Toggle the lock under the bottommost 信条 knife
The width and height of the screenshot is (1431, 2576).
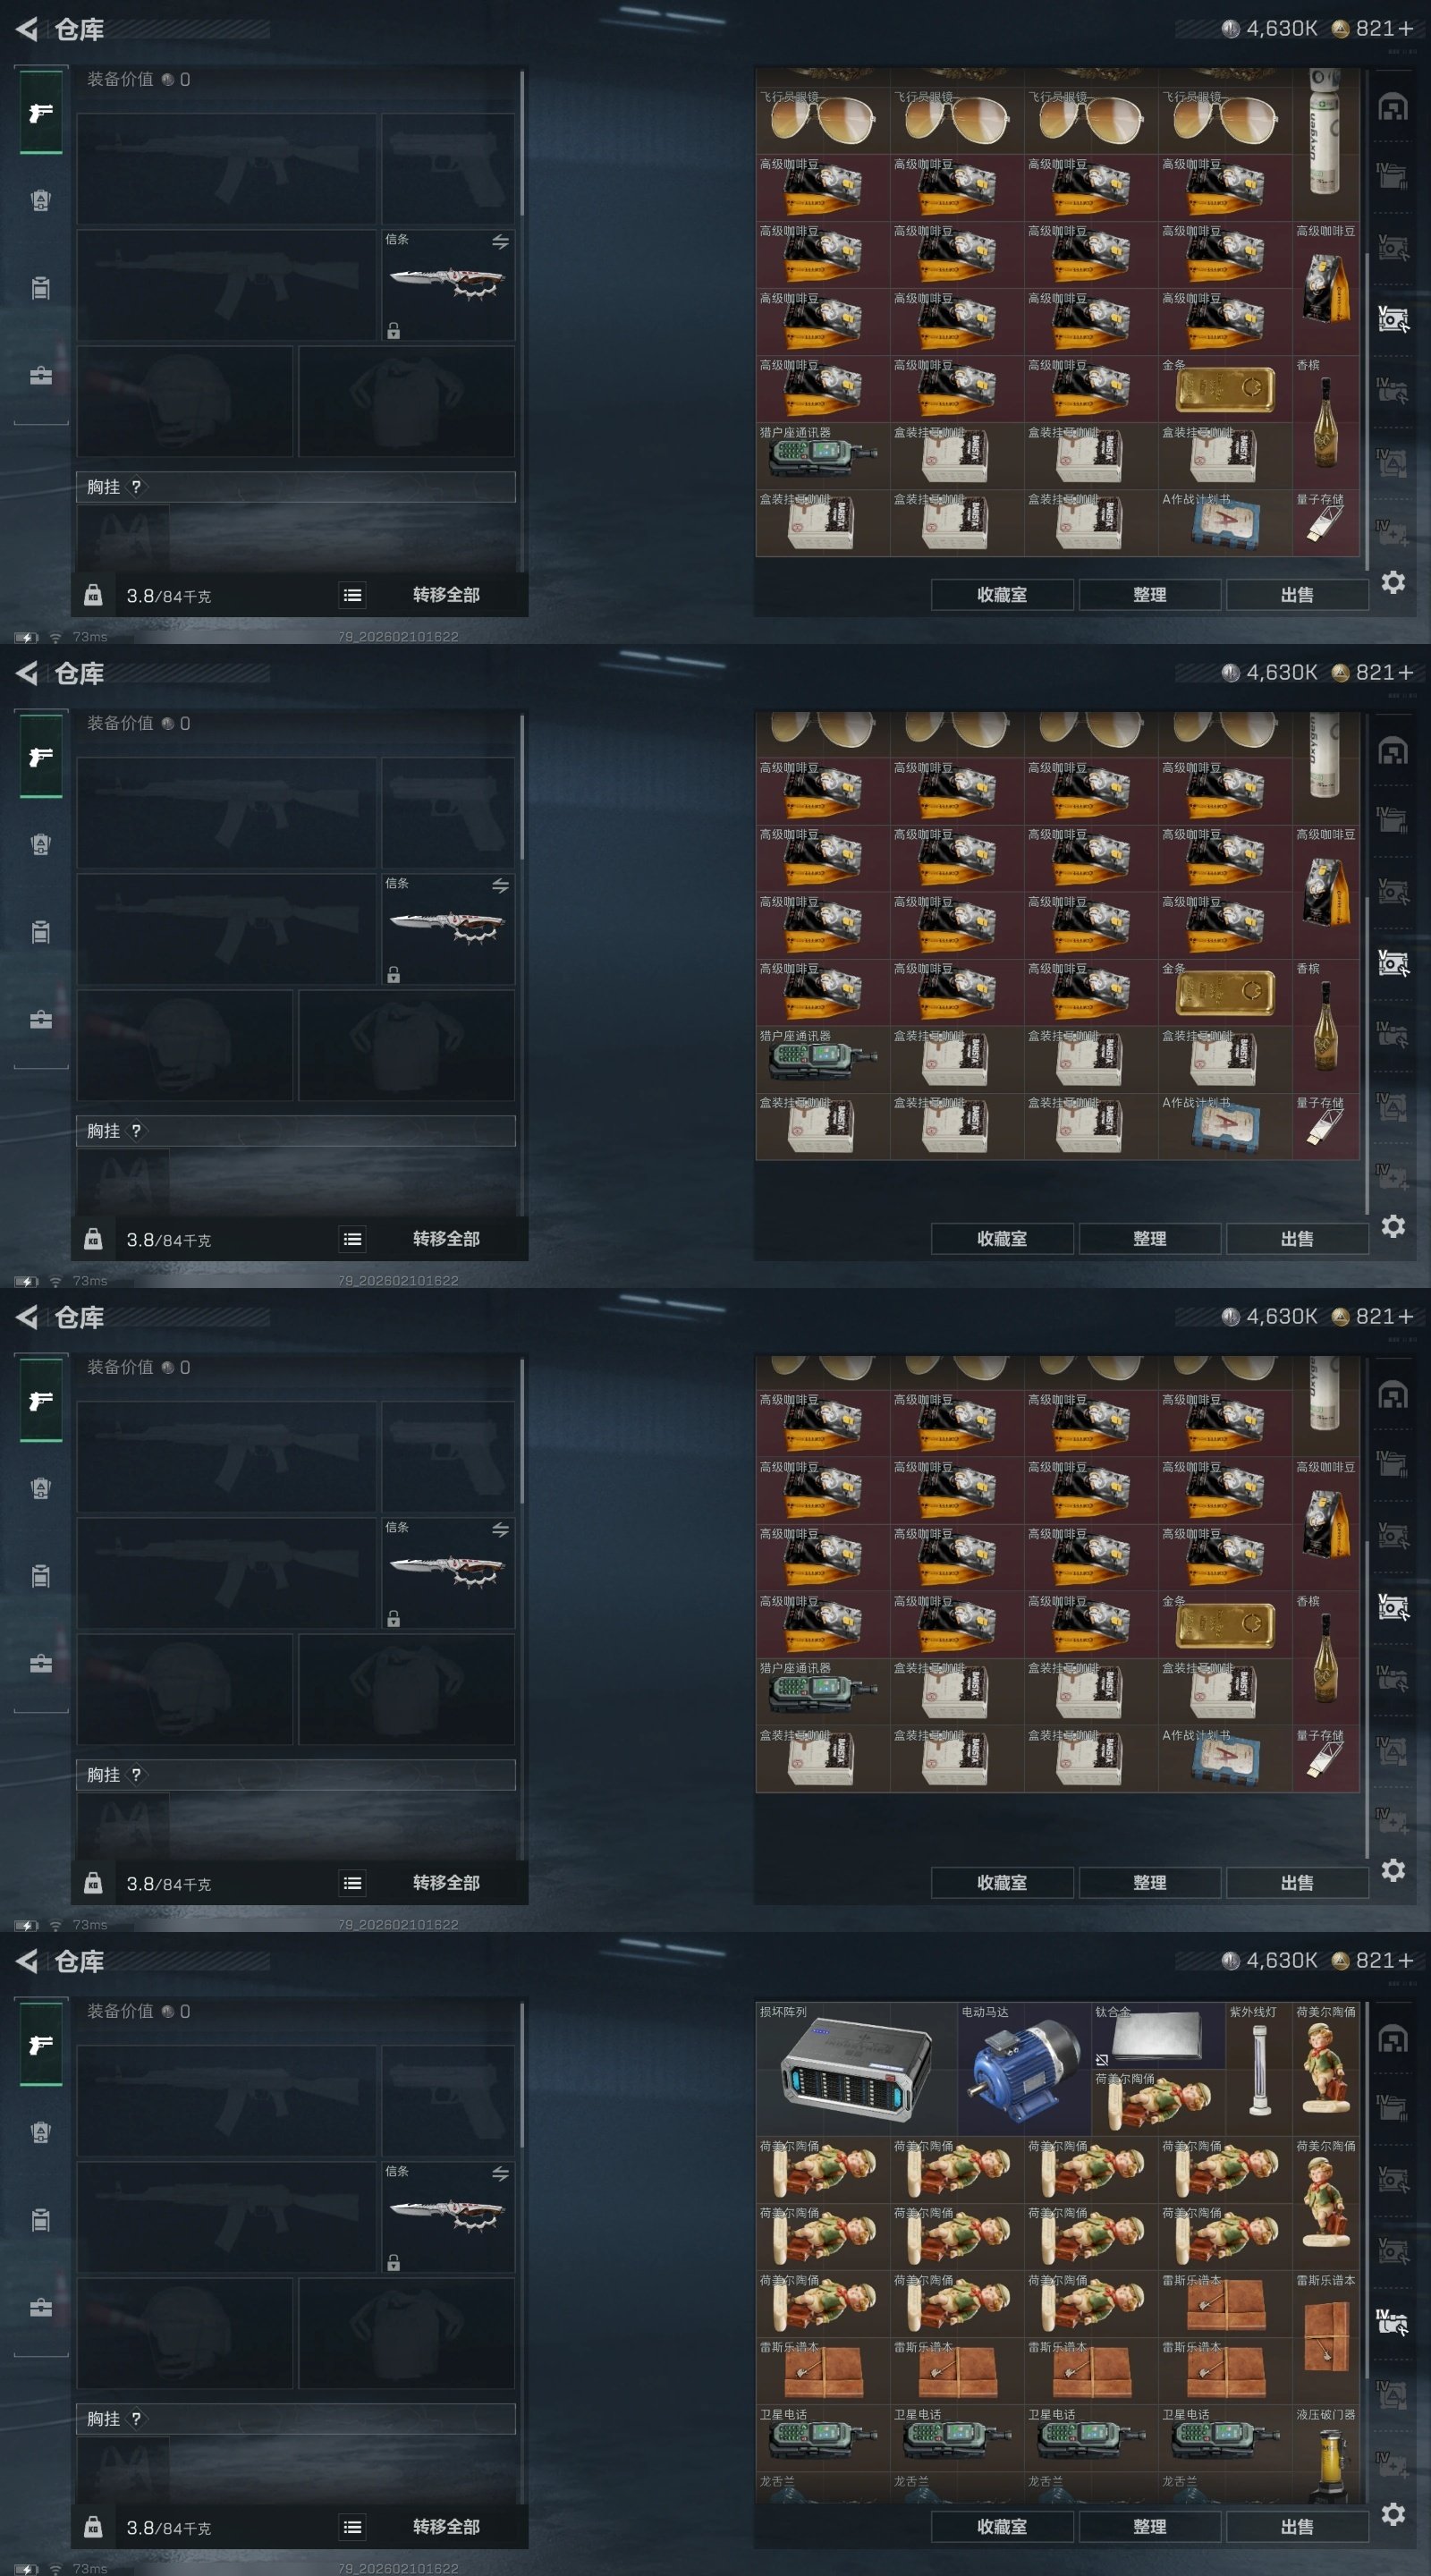[394, 2263]
